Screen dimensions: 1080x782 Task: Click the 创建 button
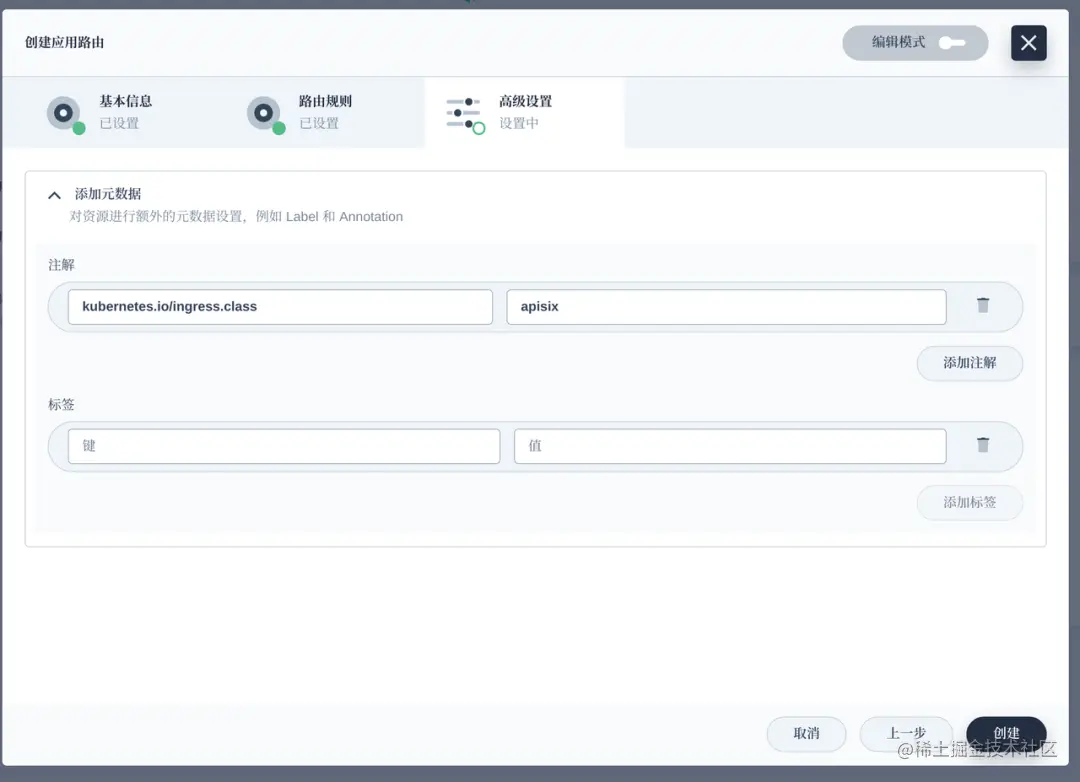(1006, 734)
